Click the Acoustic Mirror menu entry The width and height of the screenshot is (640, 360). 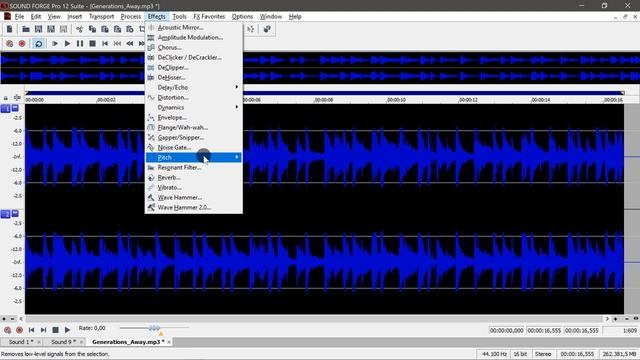coord(194,27)
